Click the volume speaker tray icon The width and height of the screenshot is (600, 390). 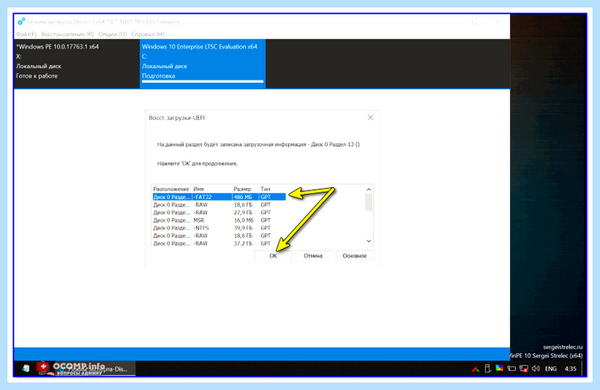[x=536, y=369]
